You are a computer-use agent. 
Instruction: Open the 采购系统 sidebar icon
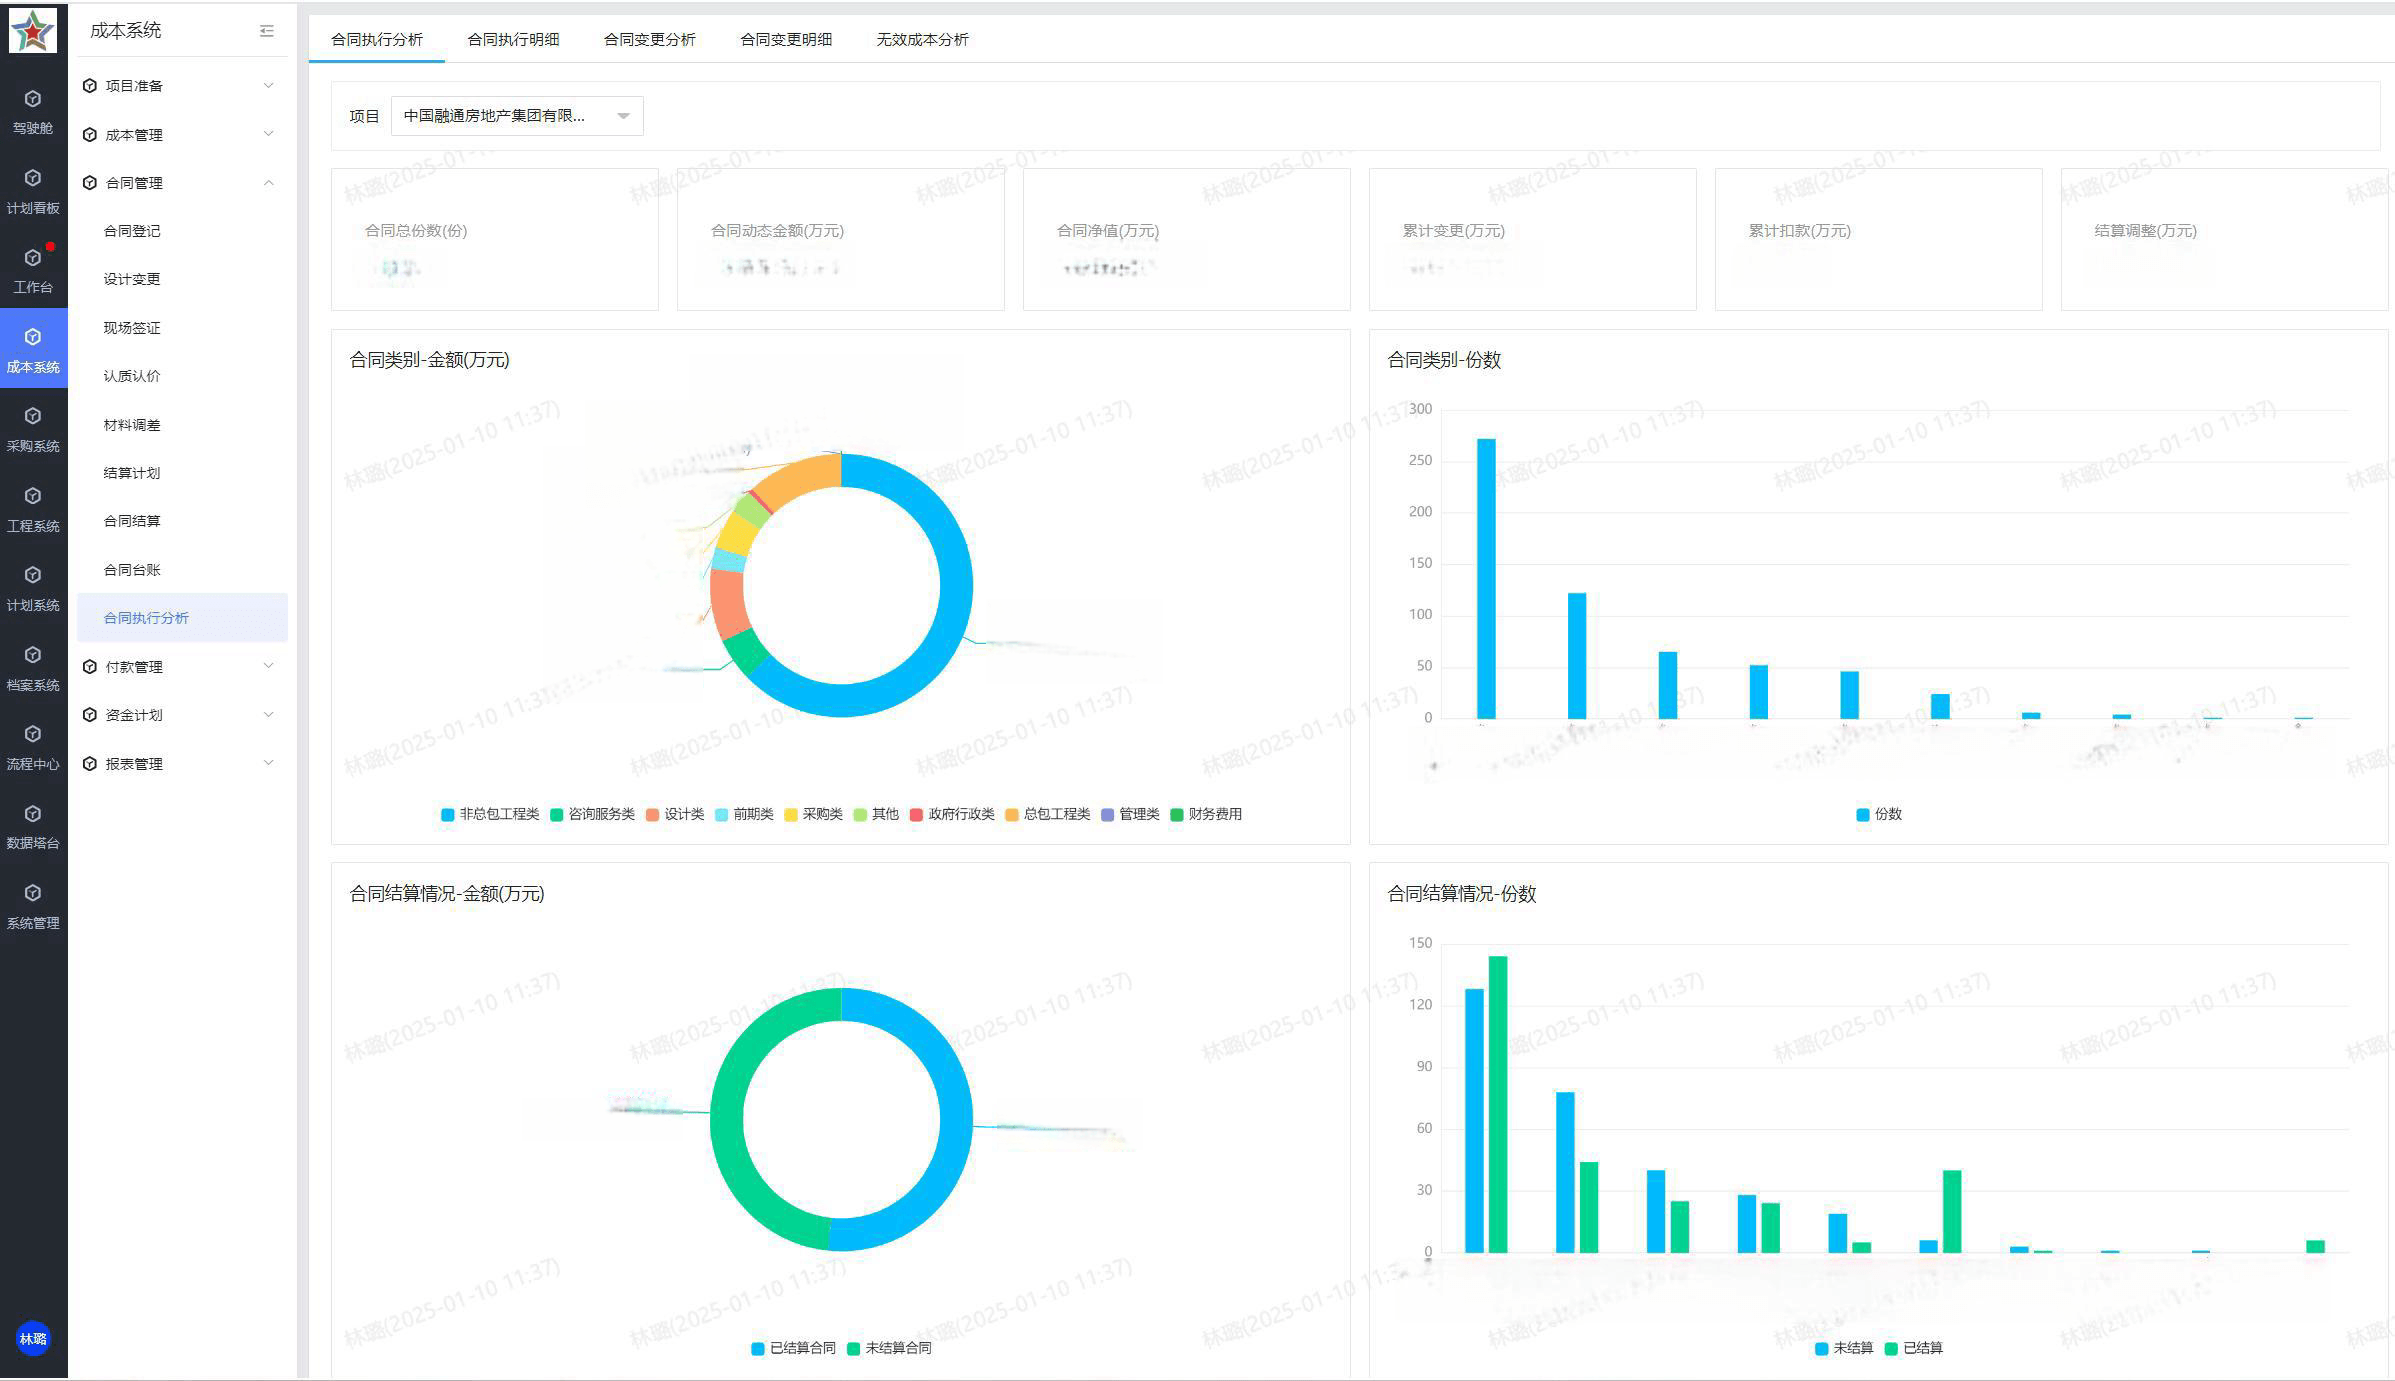pos(33,428)
